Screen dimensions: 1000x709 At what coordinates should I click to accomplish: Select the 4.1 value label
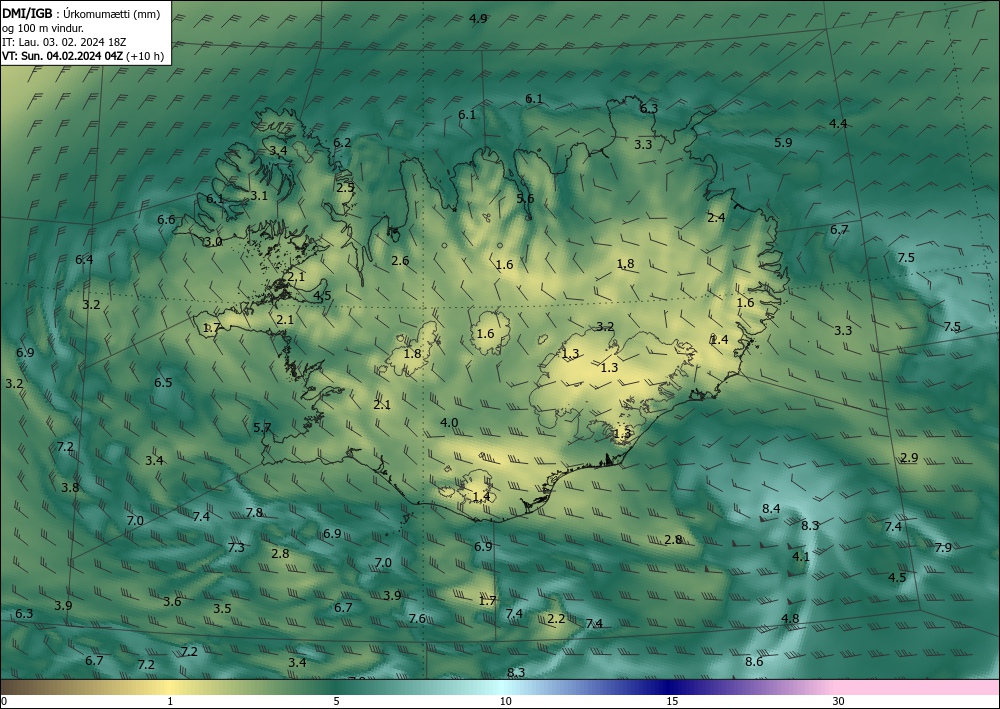click(x=800, y=556)
